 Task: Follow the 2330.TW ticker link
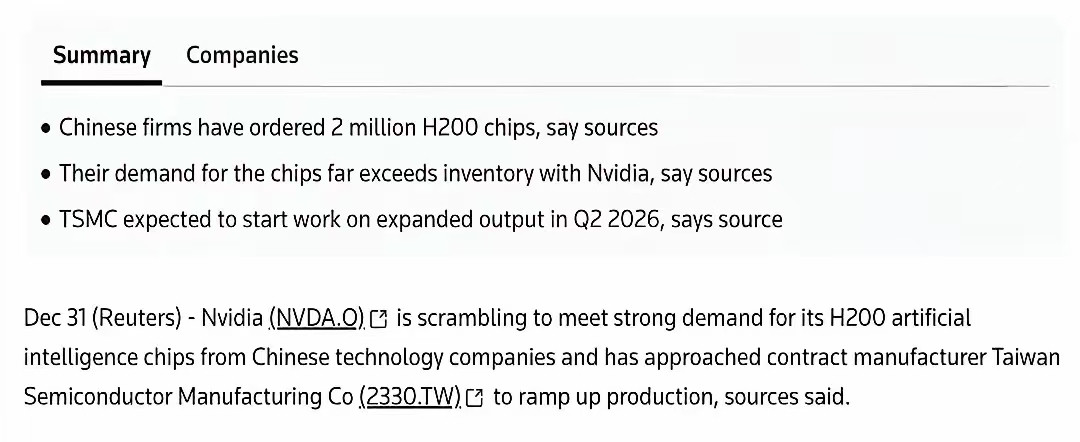point(409,397)
